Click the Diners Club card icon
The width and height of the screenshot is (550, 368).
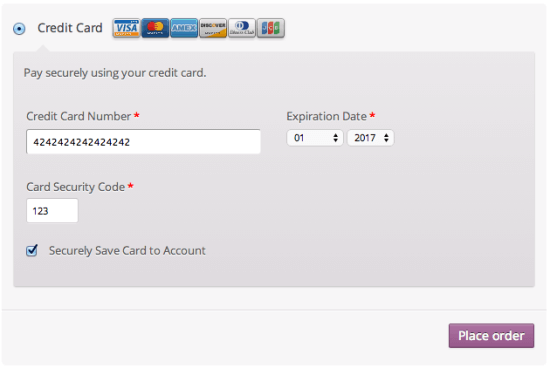242,28
